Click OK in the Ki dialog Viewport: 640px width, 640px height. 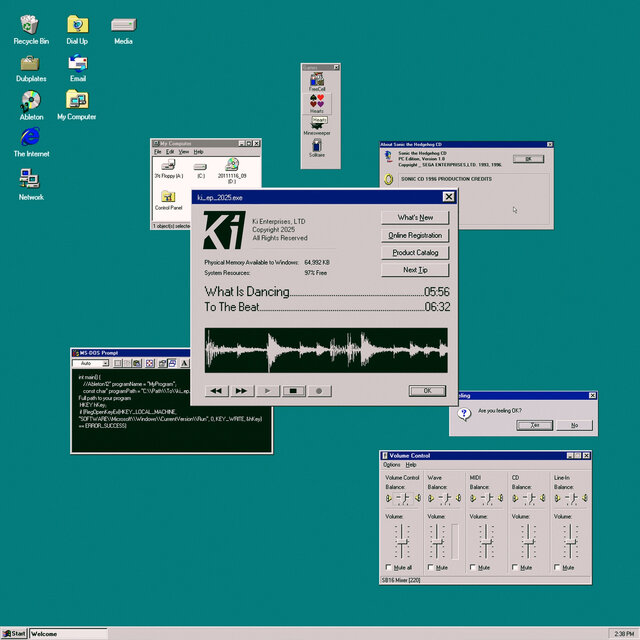coord(427,391)
